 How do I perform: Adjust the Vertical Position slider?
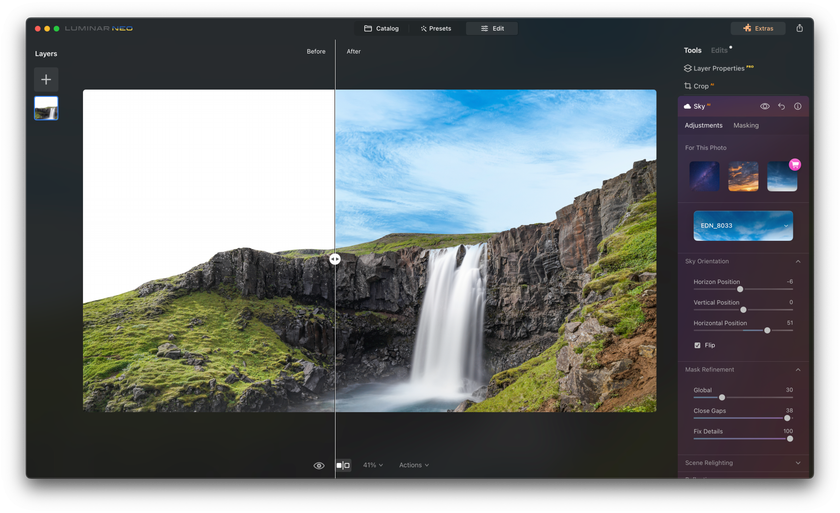click(743, 310)
